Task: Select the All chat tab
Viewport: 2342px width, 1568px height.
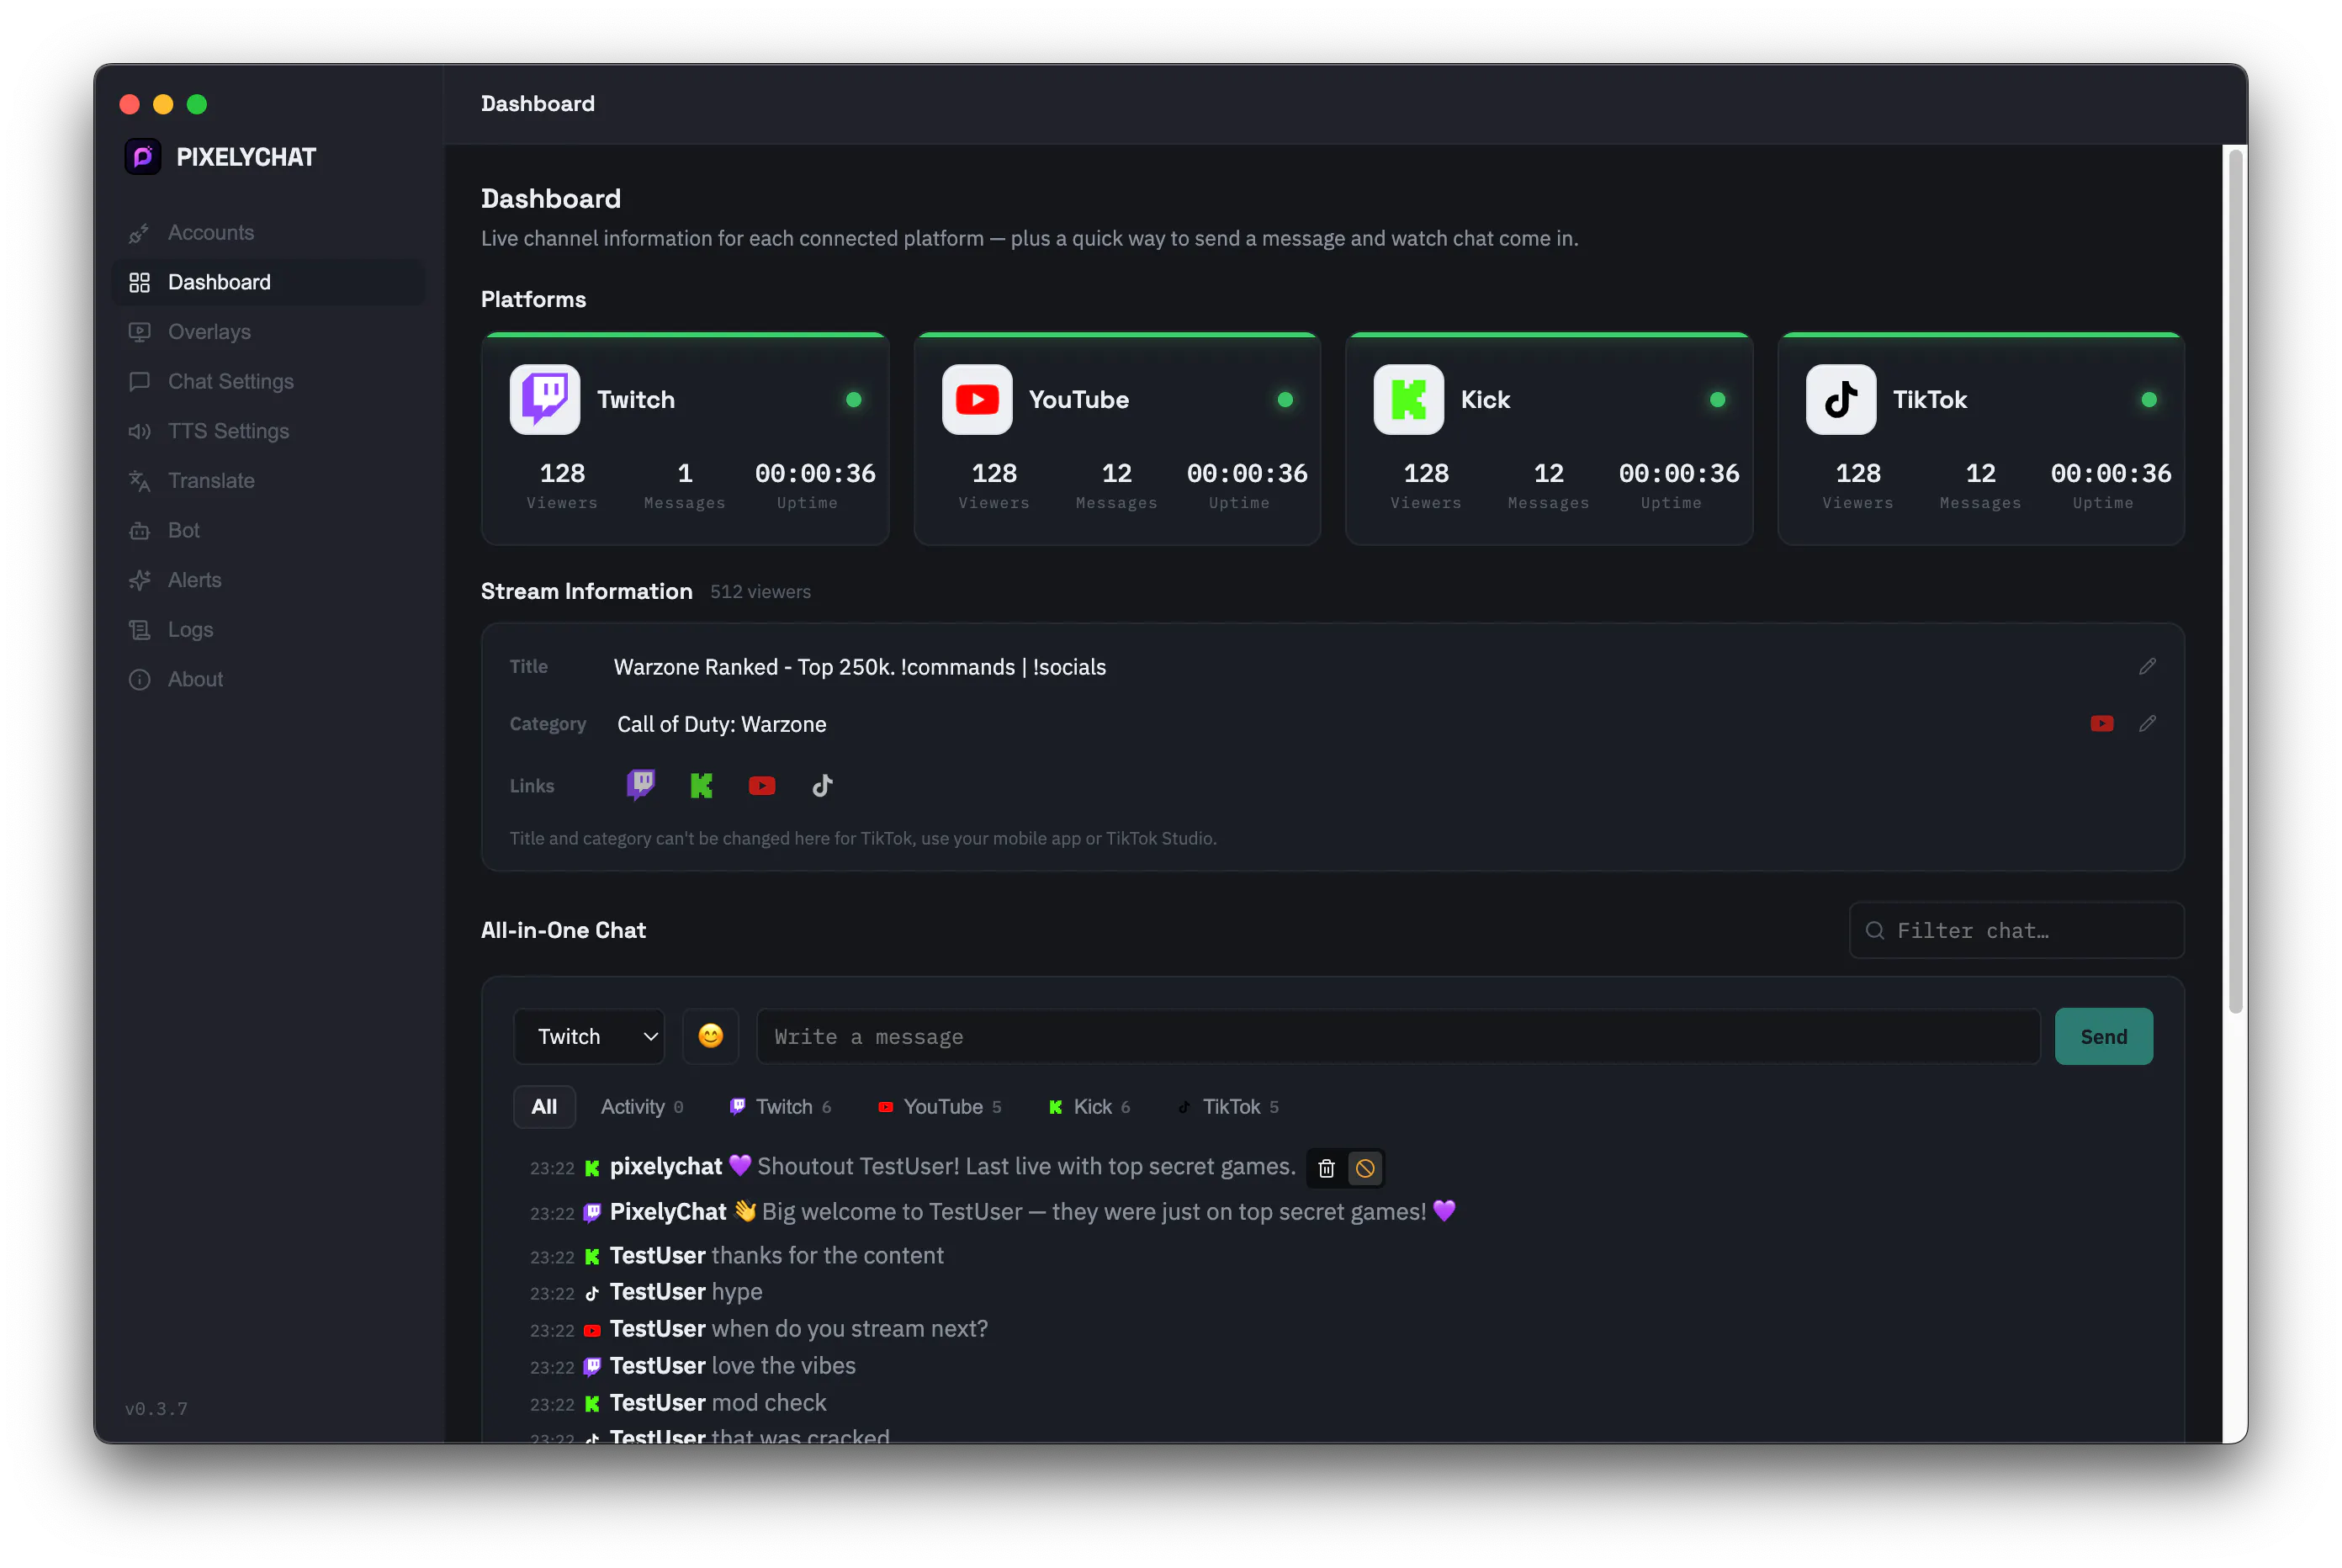Action: coord(544,1107)
